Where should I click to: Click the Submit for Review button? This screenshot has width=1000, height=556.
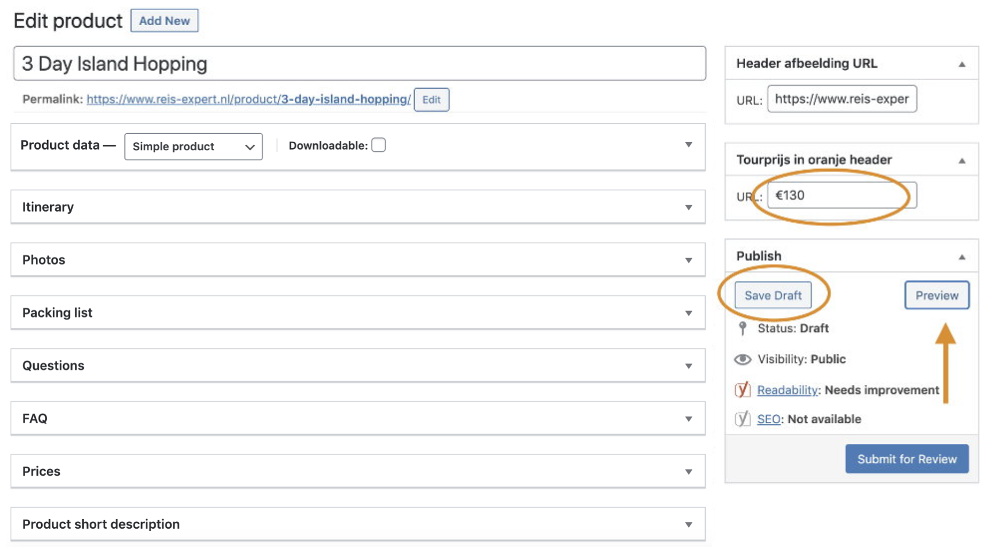tap(907, 459)
